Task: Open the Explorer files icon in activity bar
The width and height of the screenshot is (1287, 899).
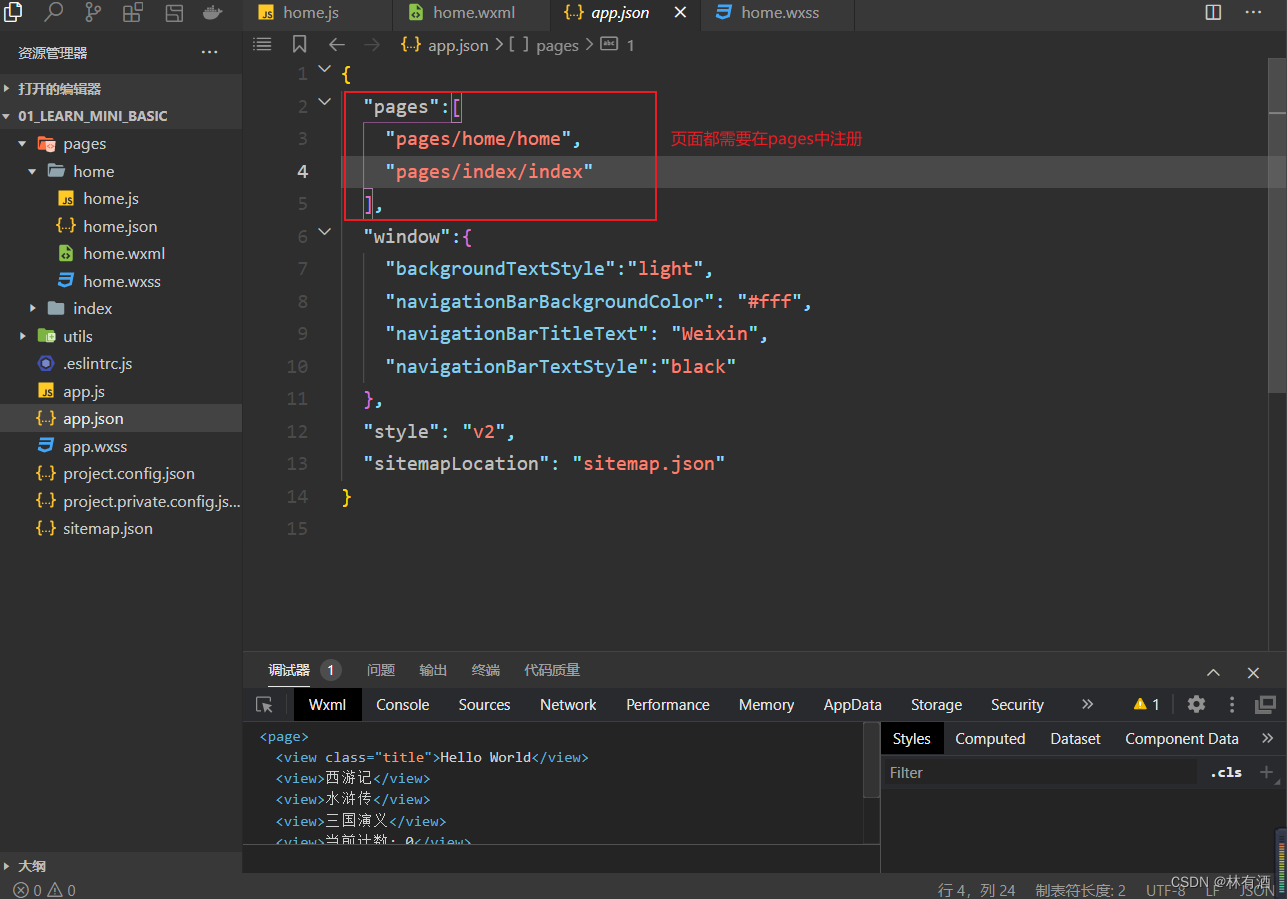Action: click(13, 13)
